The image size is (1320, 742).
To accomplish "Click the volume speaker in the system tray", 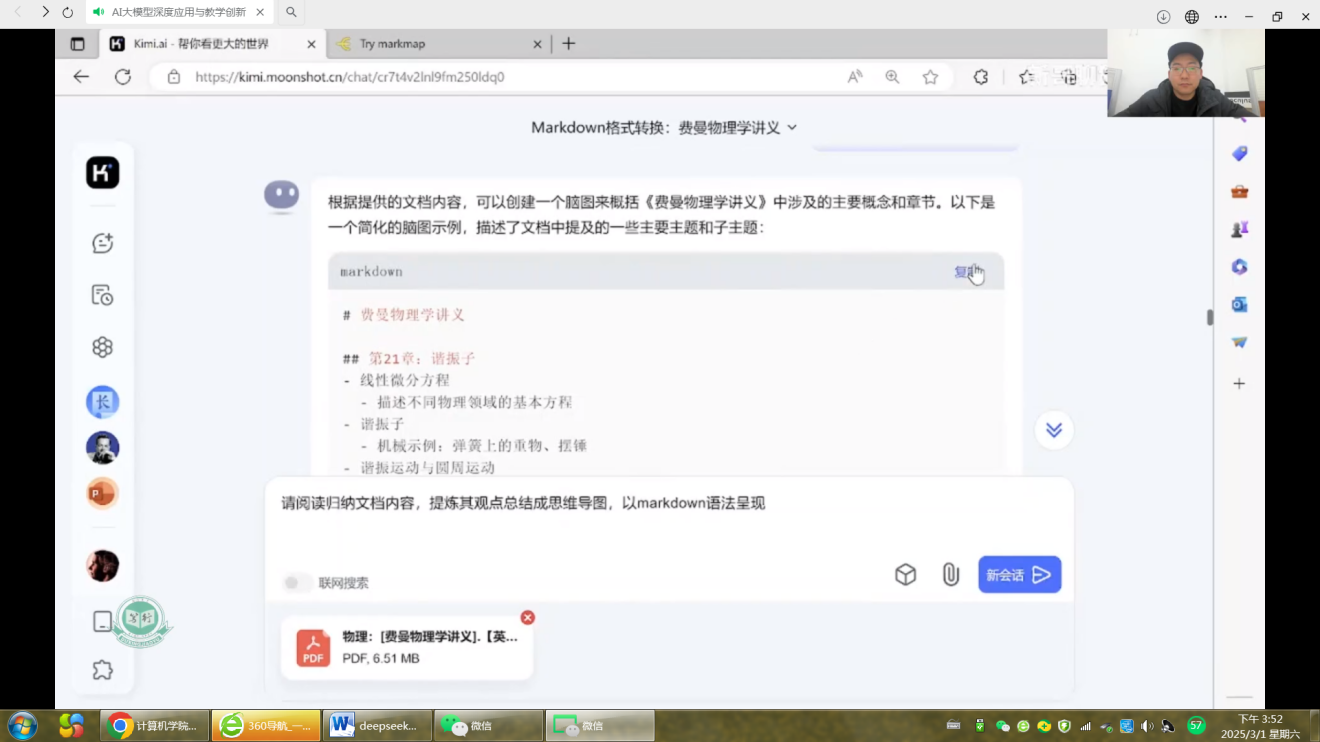I will click(x=1146, y=726).
